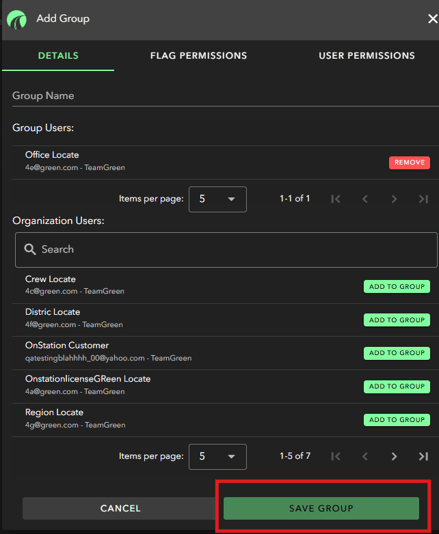Jump to last page of Organization Users
Image resolution: width=439 pixels, height=534 pixels.
tap(423, 456)
